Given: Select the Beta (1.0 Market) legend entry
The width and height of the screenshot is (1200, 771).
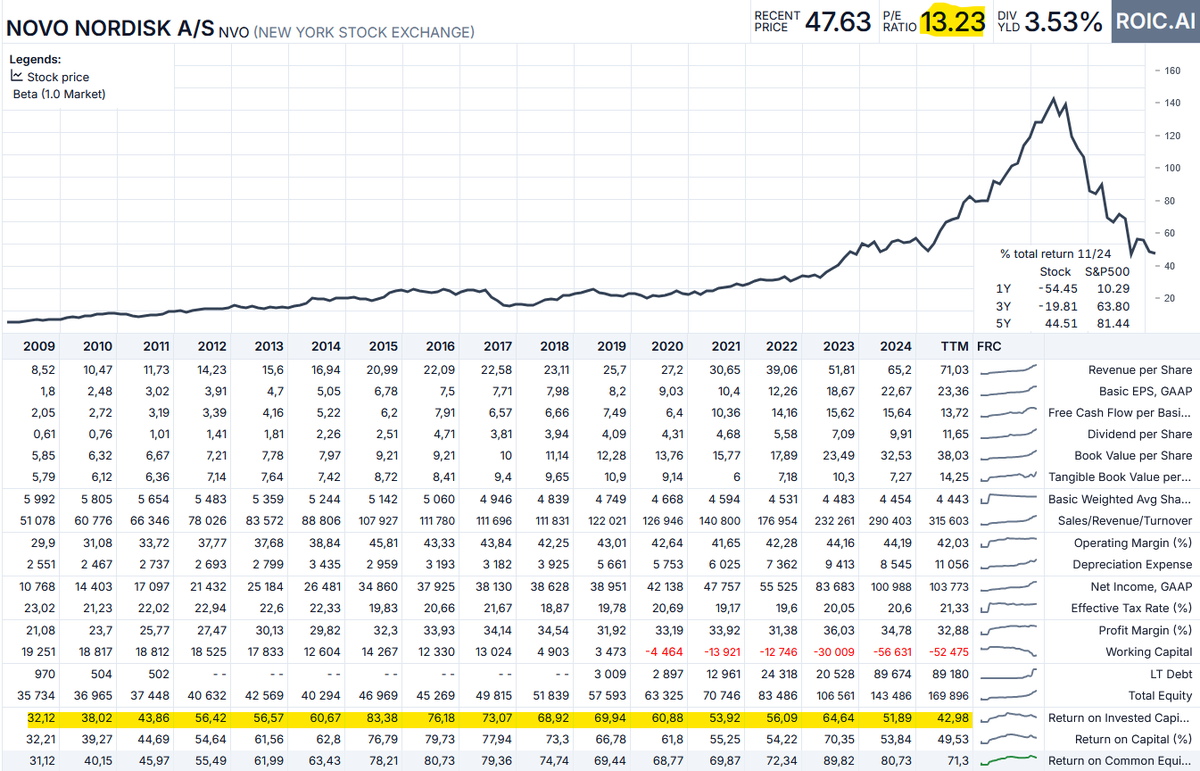Looking at the screenshot, I should (59, 95).
